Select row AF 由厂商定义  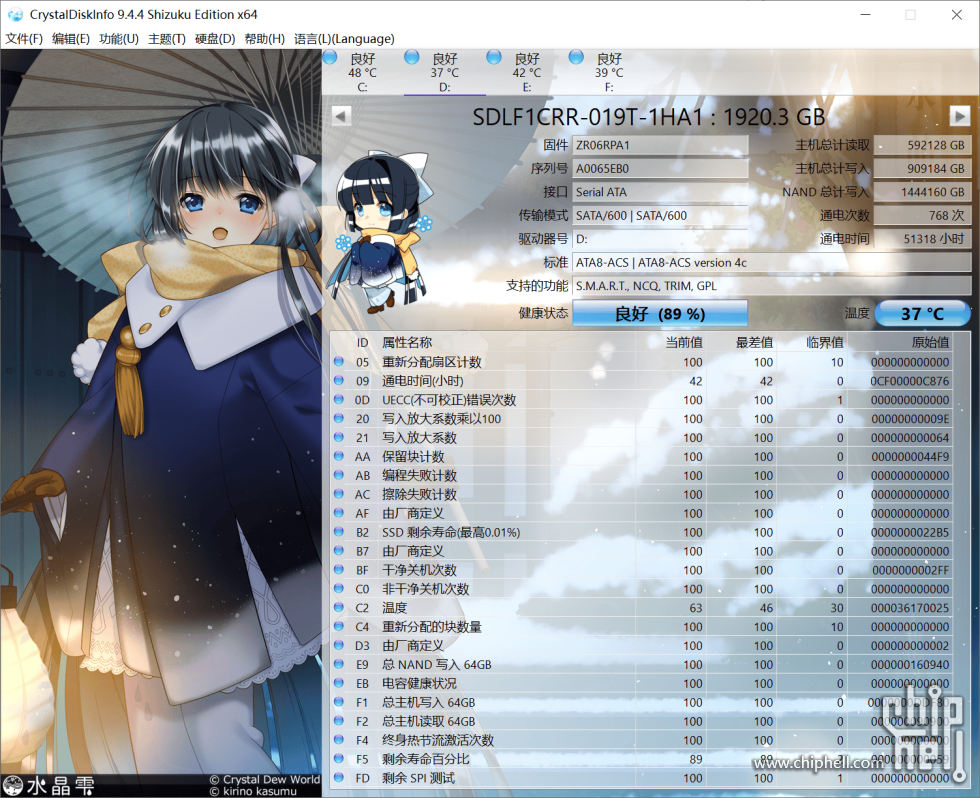[642, 513]
